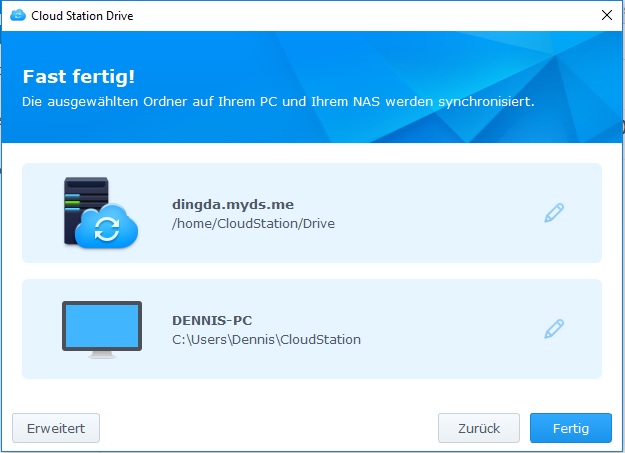Finish setup with the Fertig button
This screenshot has height=453, width=625.
(x=571, y=428)
